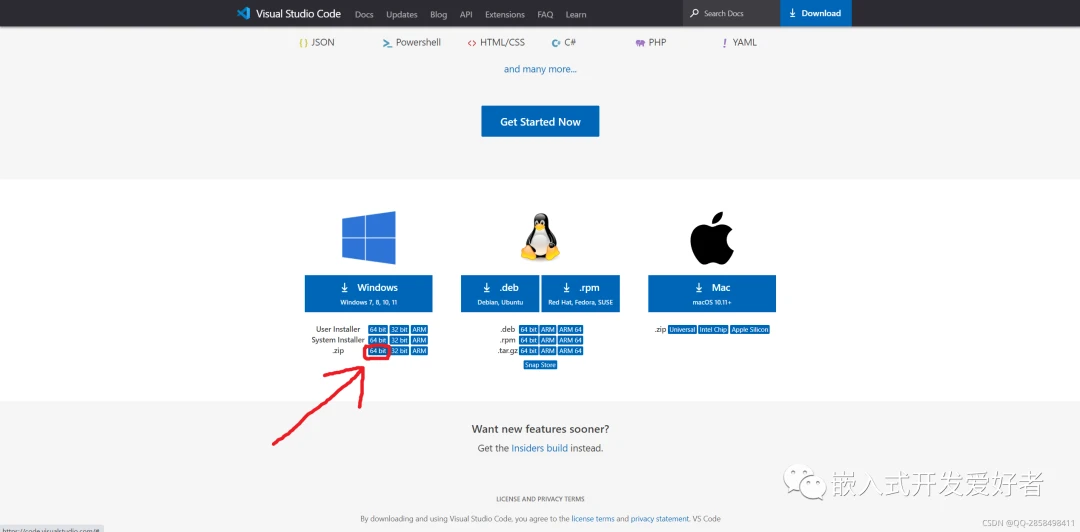Open the API section
The height and width of the screenshot is (532, 1080).
pos(466,14)
